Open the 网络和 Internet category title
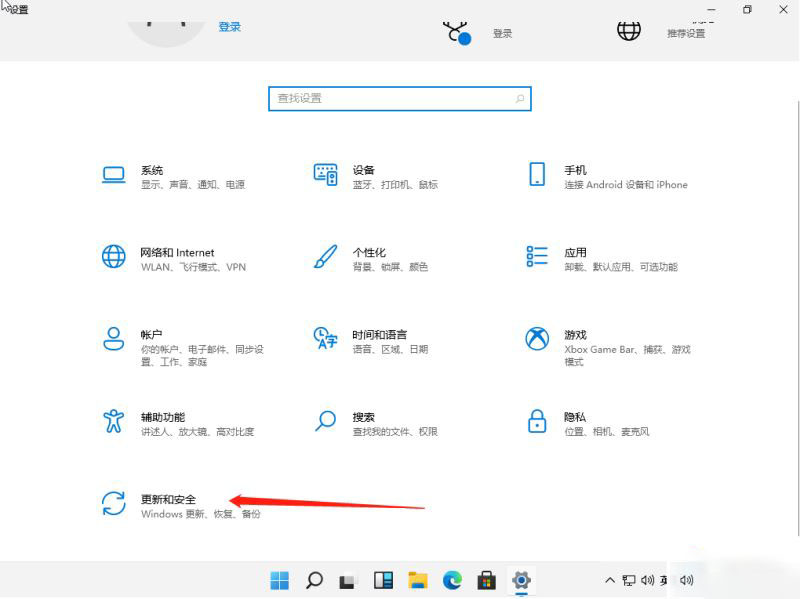The width and height of the screenshot is (800, 599). click(177, 253)
